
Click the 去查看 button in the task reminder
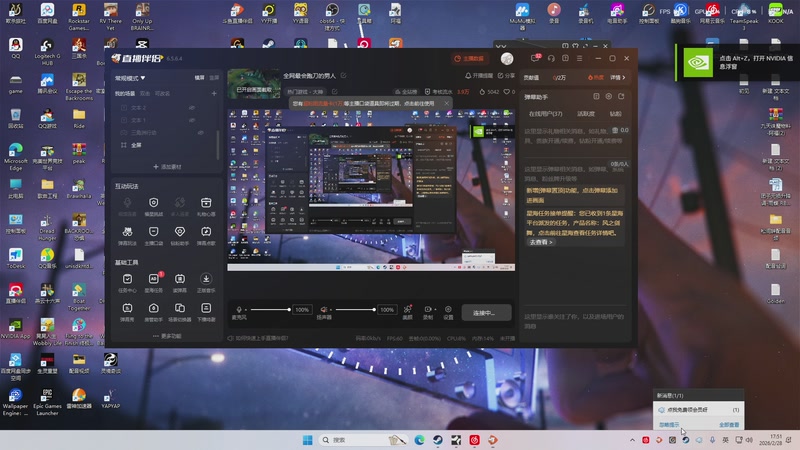coord(541,242)
